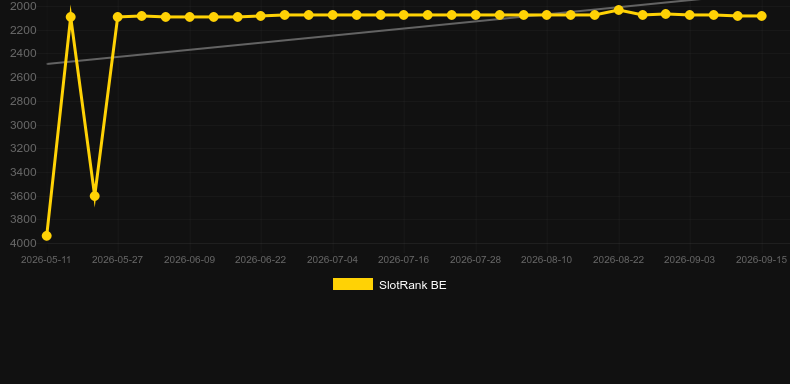Click the 2026-05-27 axis date label
Viewport: 790px width, 384px height.
[117, 260]
